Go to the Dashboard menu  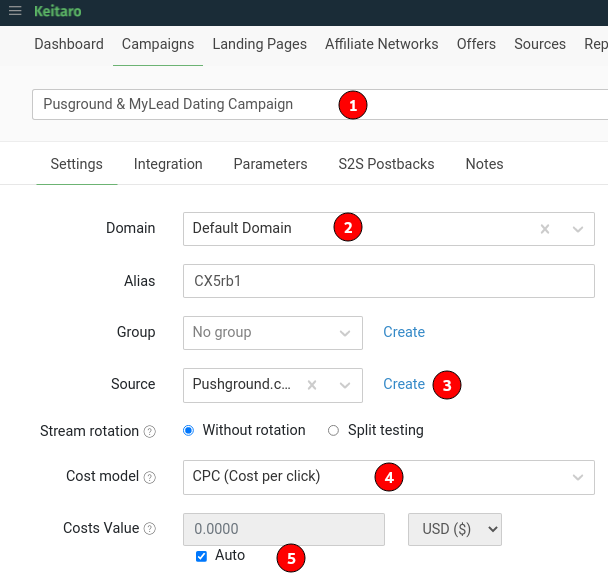click(x=69, y=44)
